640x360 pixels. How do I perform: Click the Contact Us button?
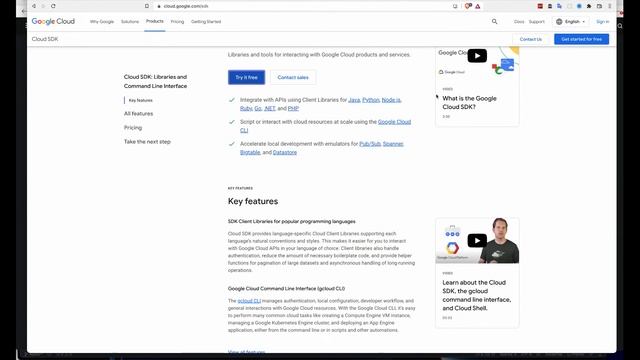tap(531, 39)
